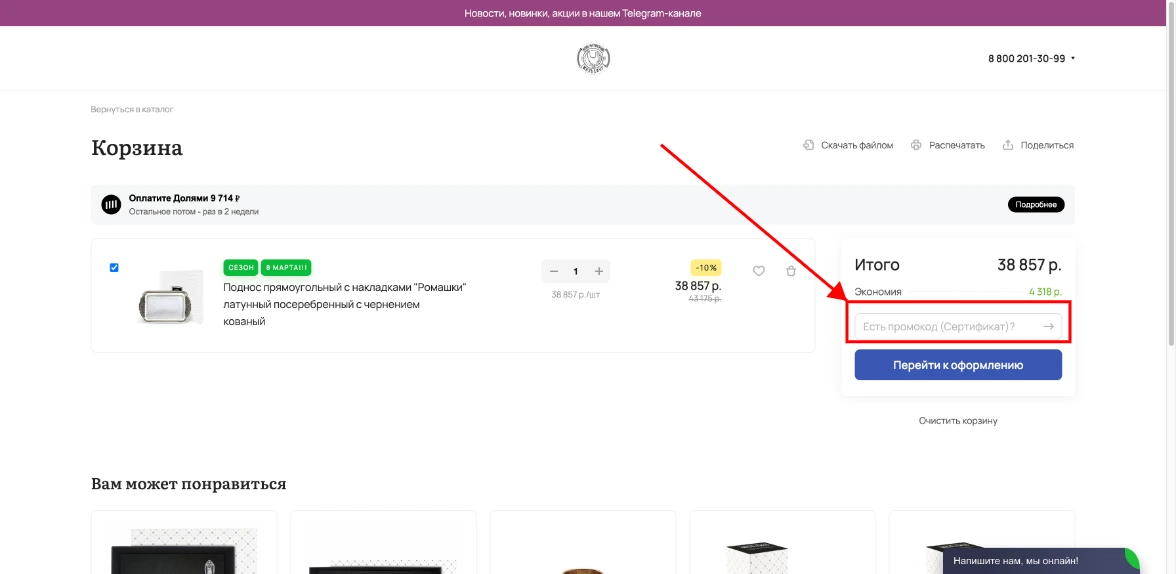Click the Очистить корзину link
This screenshot has width=1176, height=574.
click(958, 421)
